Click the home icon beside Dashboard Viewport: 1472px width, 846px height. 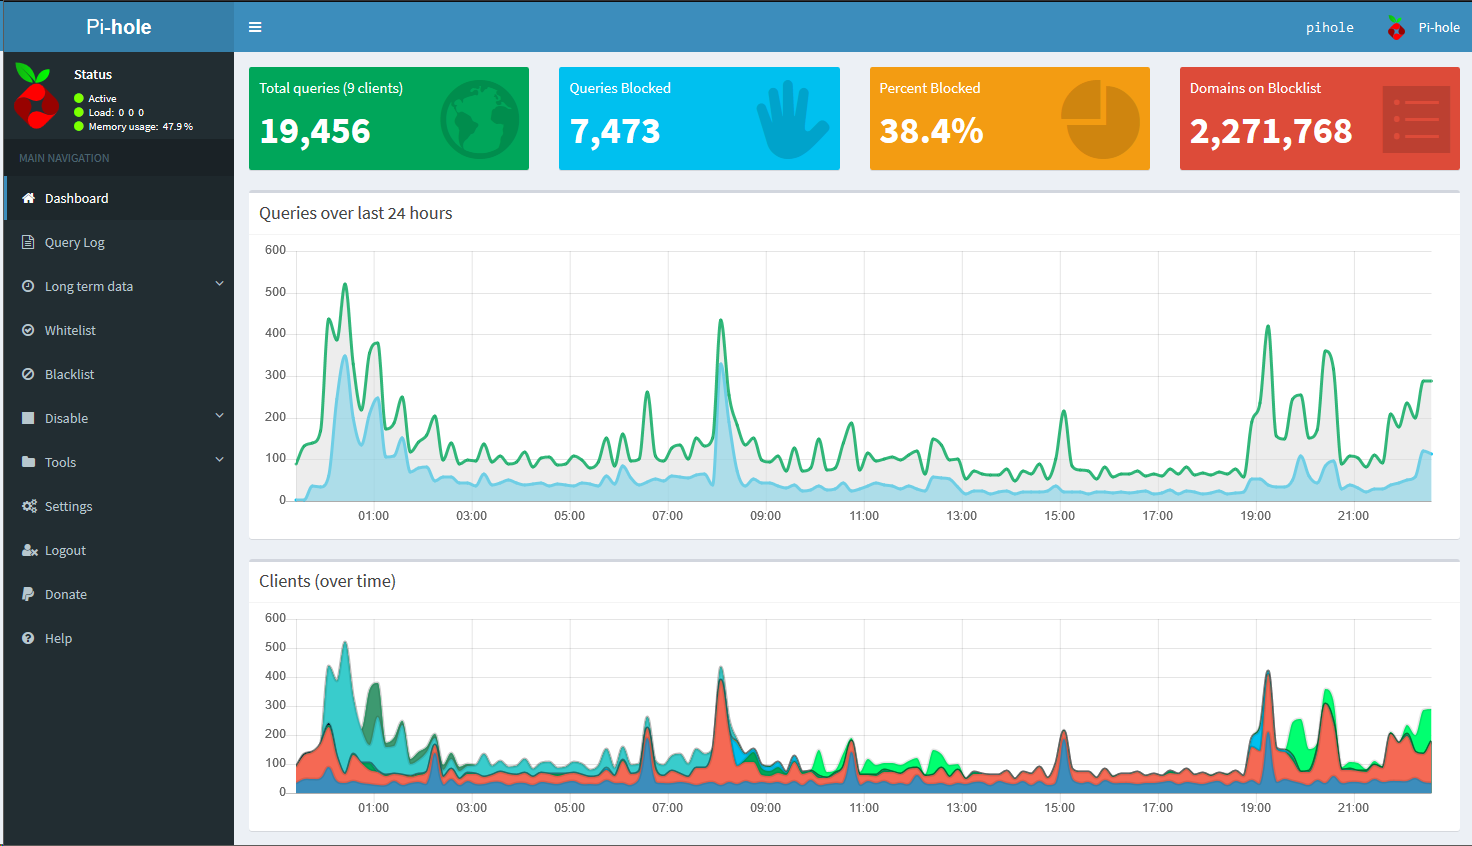[x=28, y=198]
